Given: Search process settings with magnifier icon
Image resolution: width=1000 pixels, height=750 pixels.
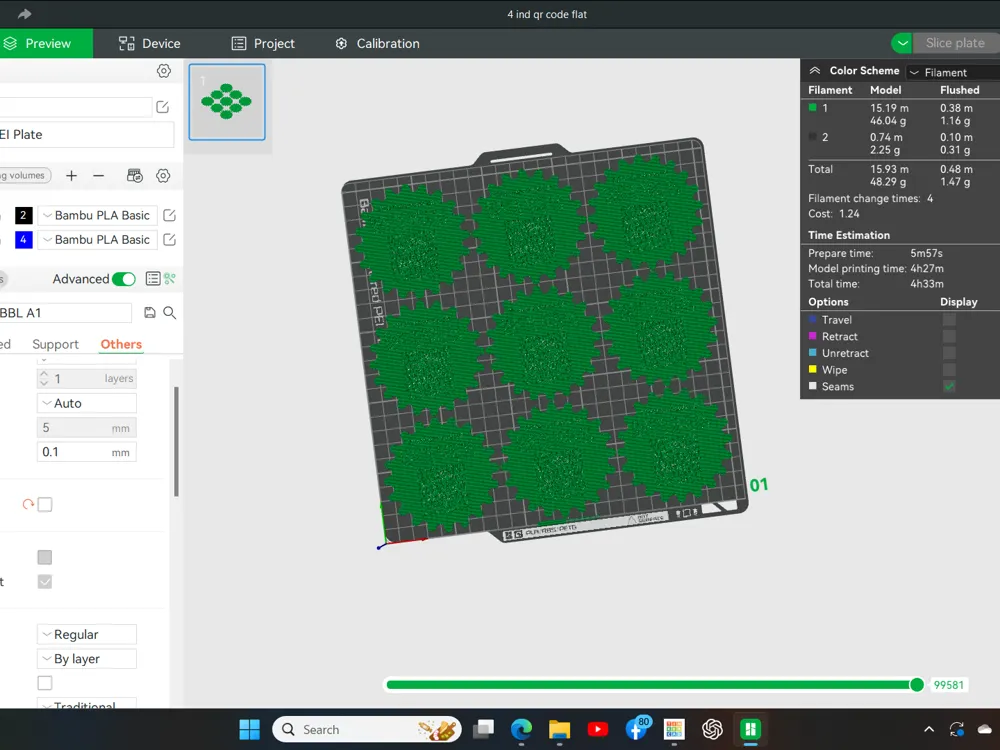Looking at the screenshot, I should tap(170, 312).
